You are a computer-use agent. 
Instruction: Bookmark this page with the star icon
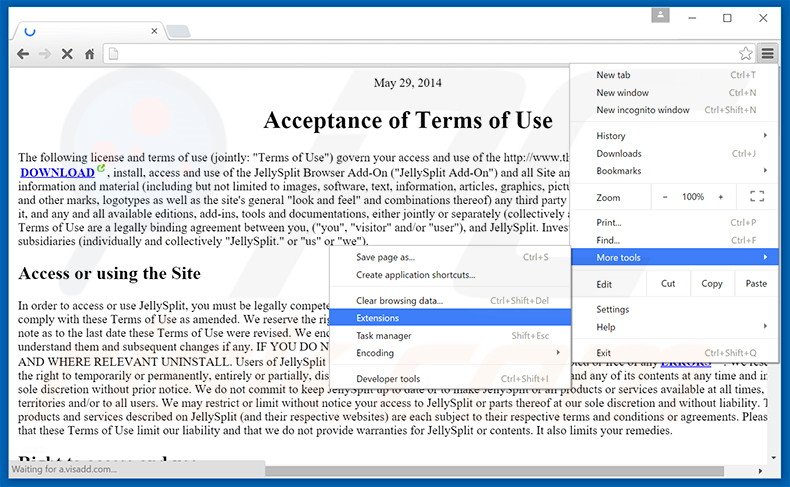(746, 53)
